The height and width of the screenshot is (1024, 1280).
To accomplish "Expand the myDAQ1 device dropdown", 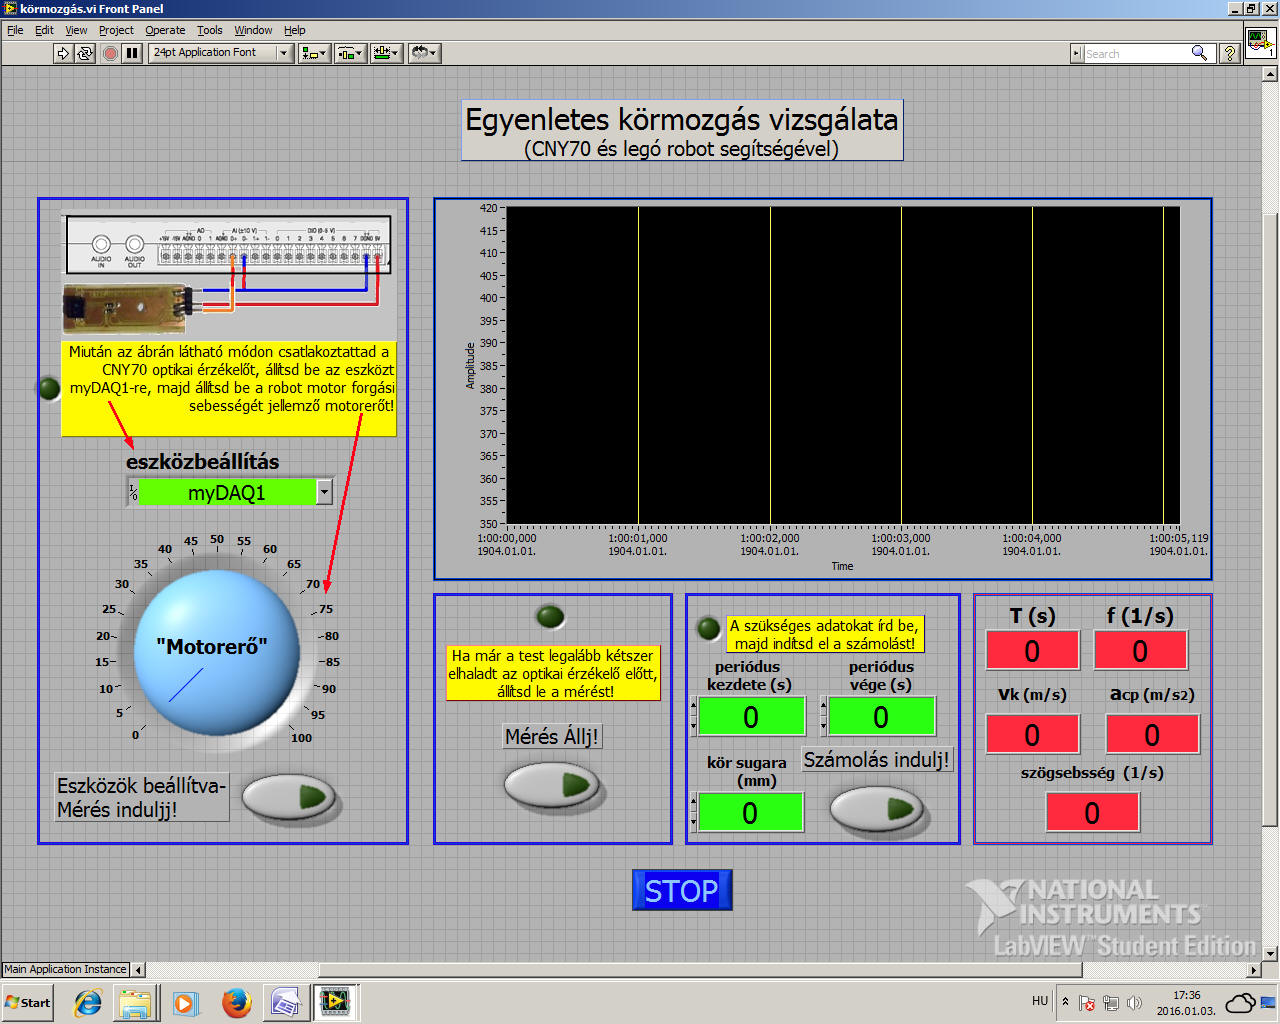I will tap(324, 492).
